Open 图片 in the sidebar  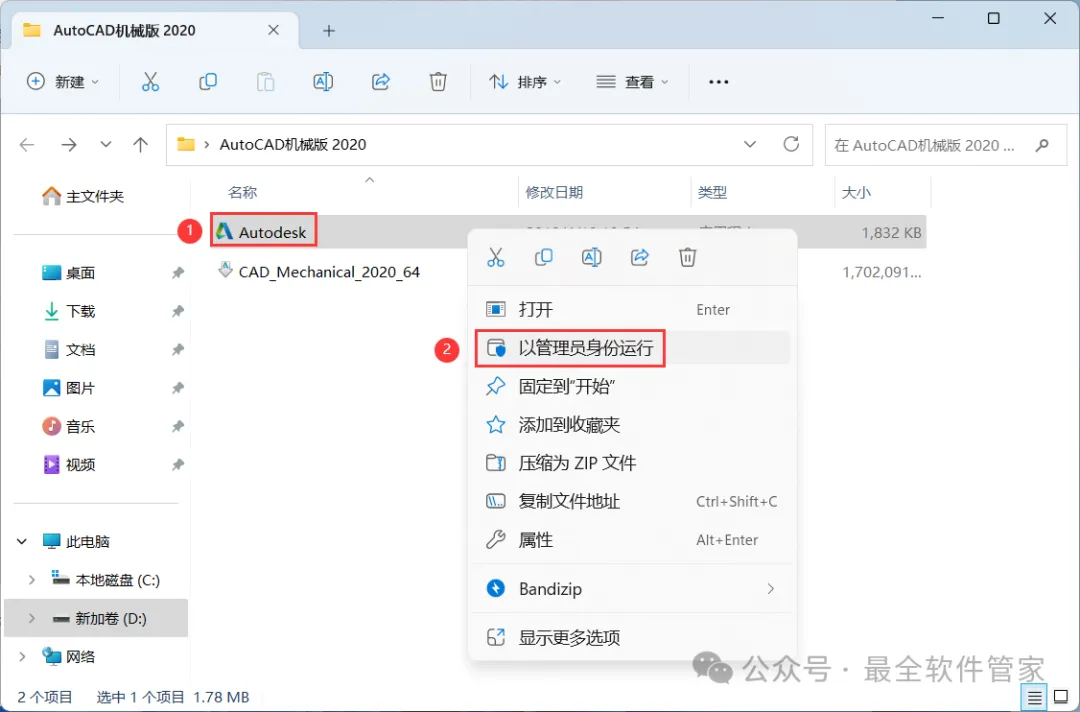tap(69, 388)
